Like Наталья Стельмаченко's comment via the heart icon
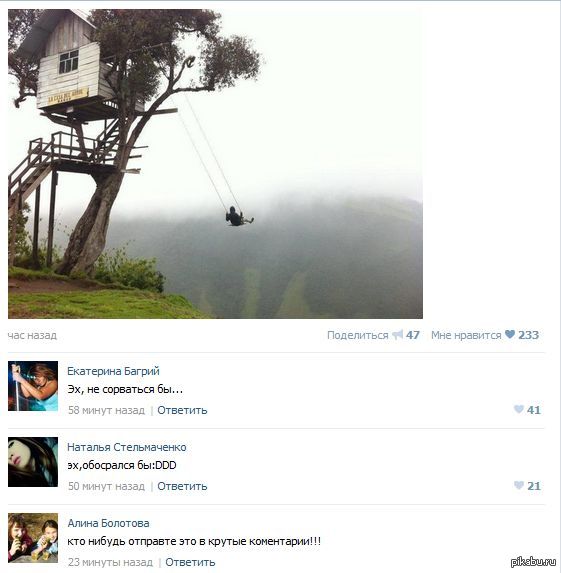Image resolution: width=561 pixels, height=573 pixels. coord(519,485)
